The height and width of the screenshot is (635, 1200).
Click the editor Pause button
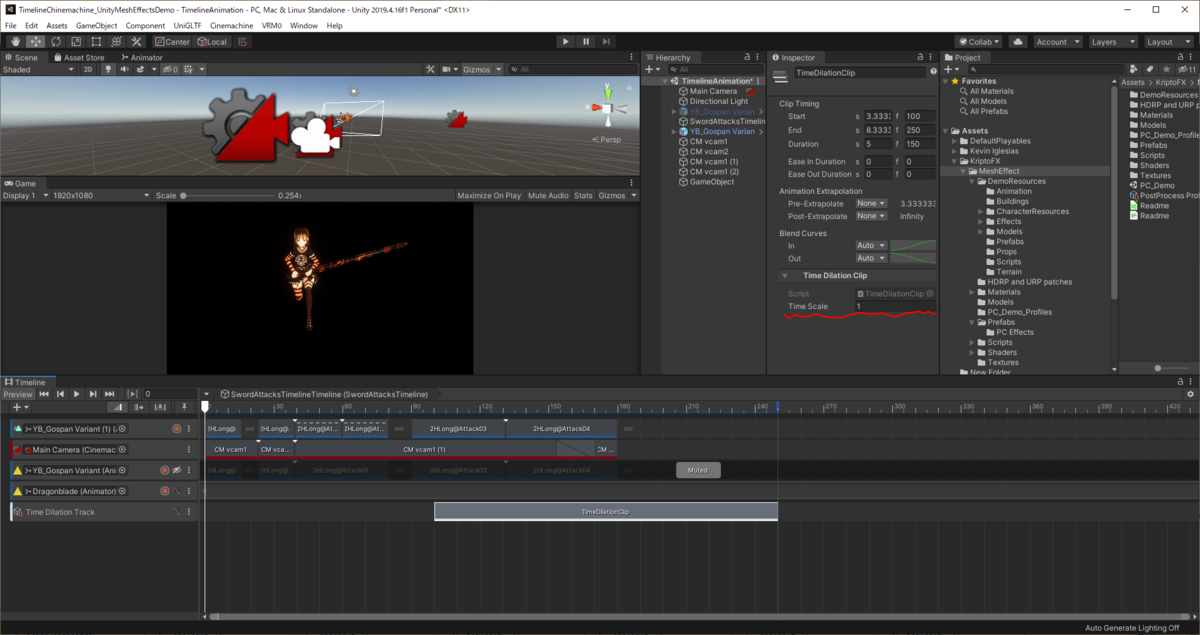586,42
